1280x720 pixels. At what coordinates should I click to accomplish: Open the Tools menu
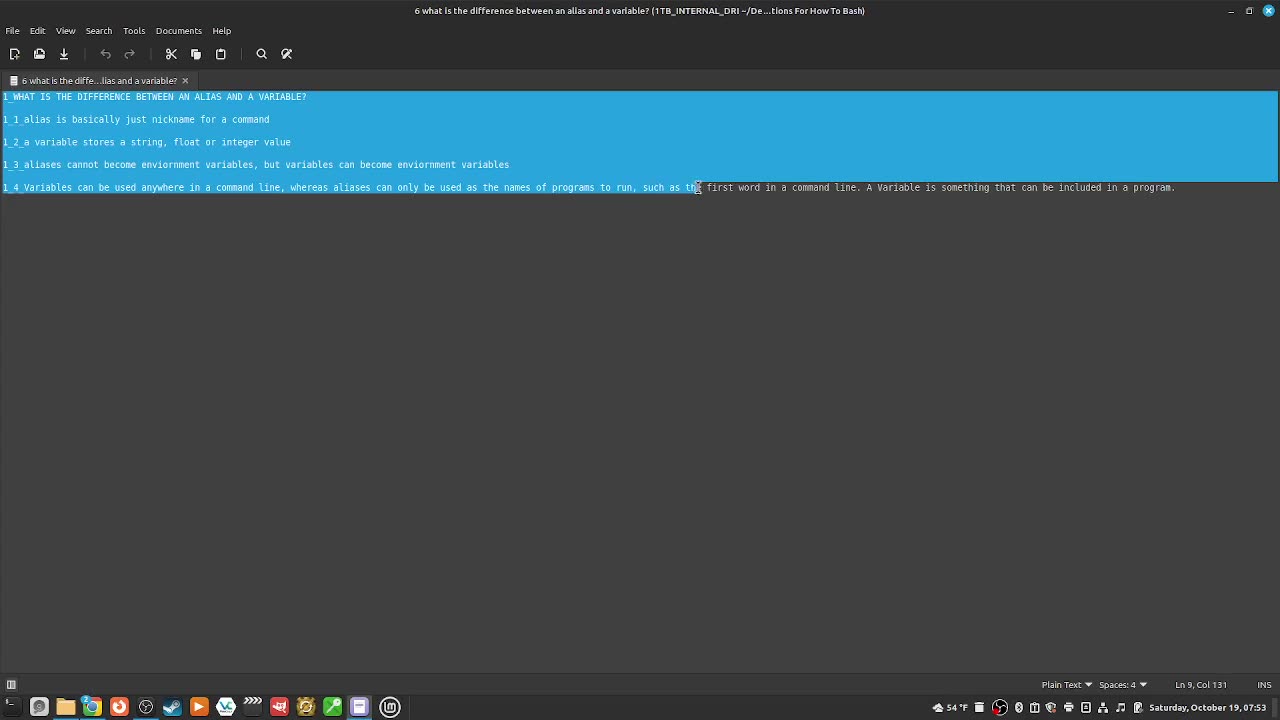click(x=134, y=31)
